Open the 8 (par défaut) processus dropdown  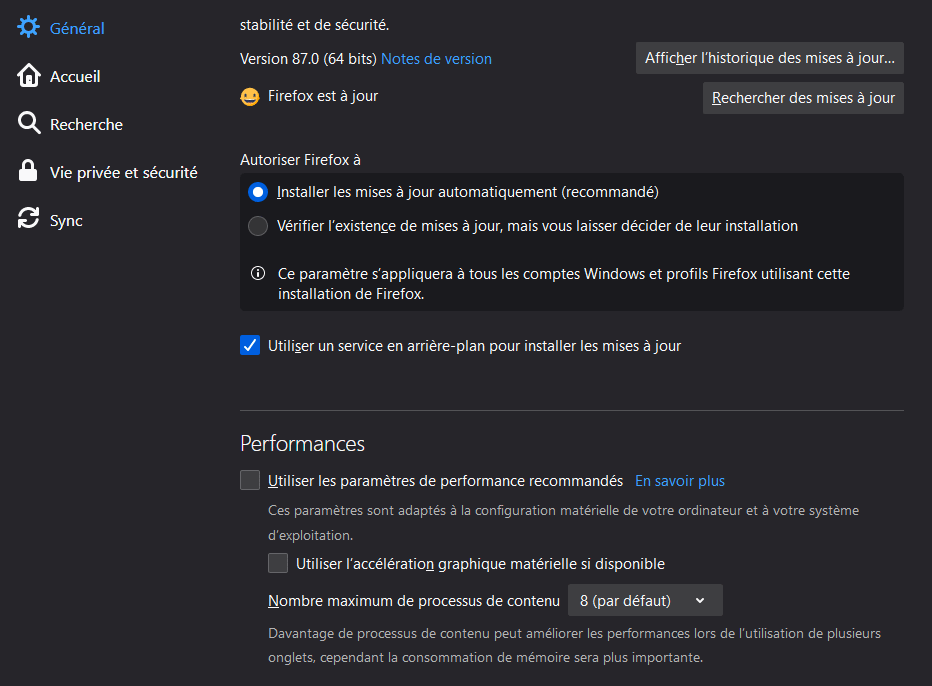644,601
